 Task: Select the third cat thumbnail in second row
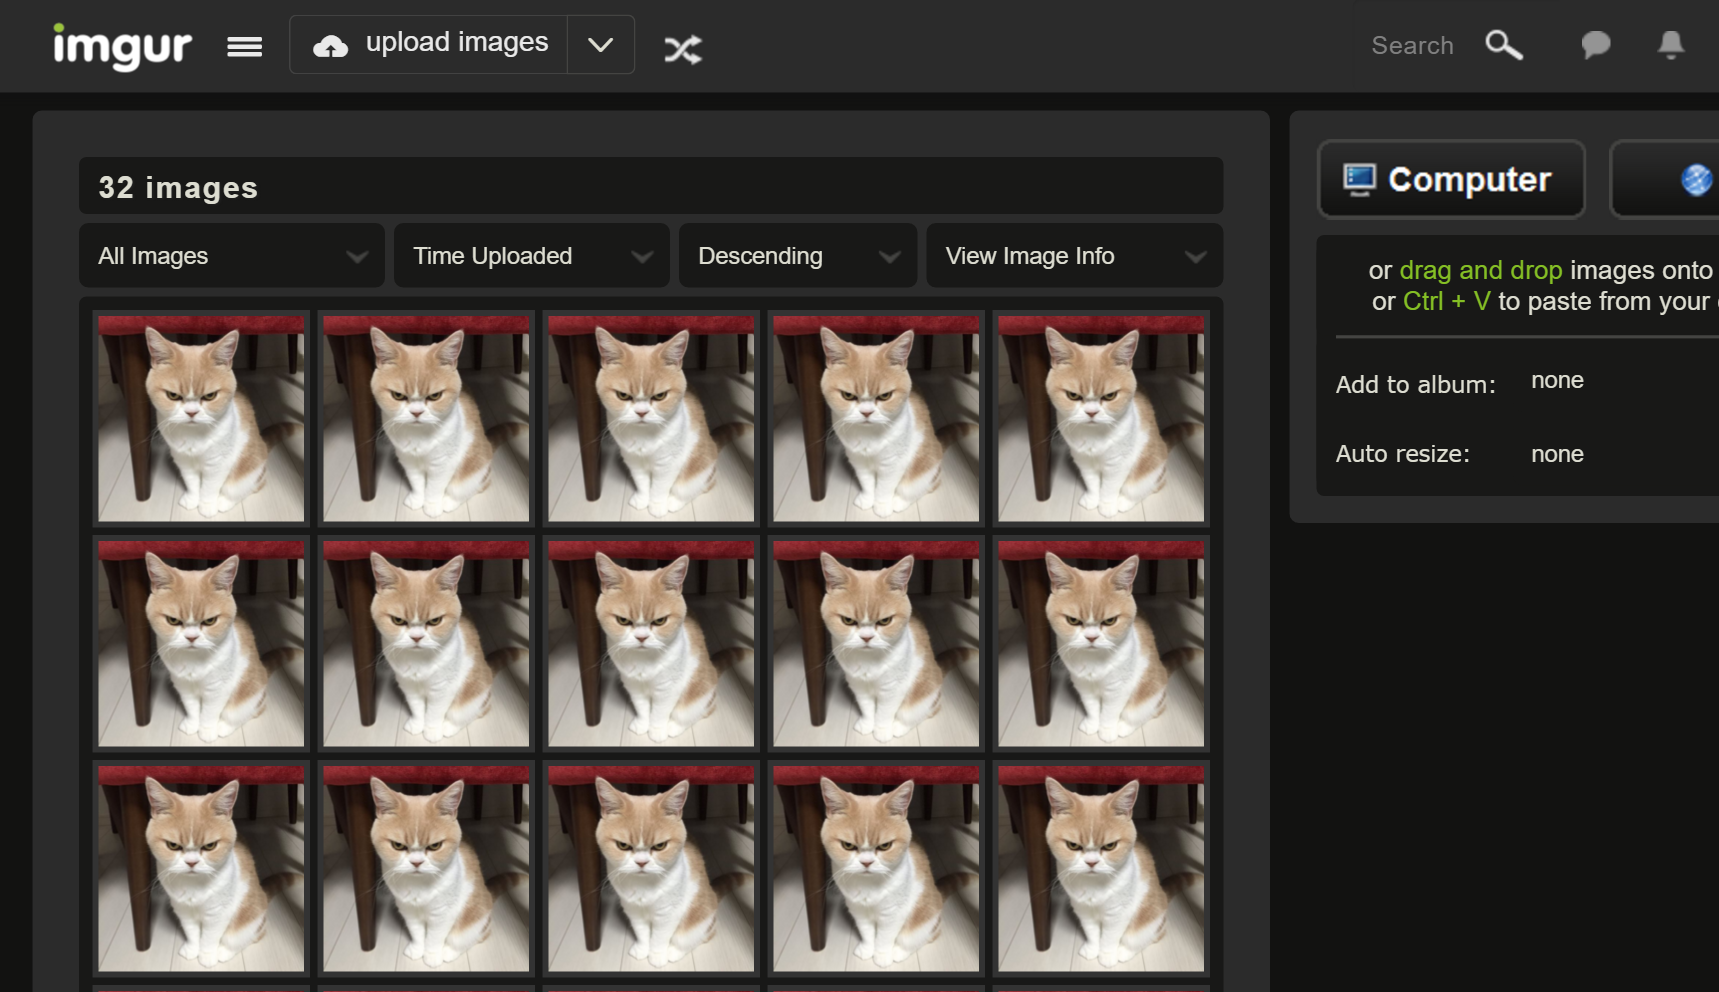[651, 644]
